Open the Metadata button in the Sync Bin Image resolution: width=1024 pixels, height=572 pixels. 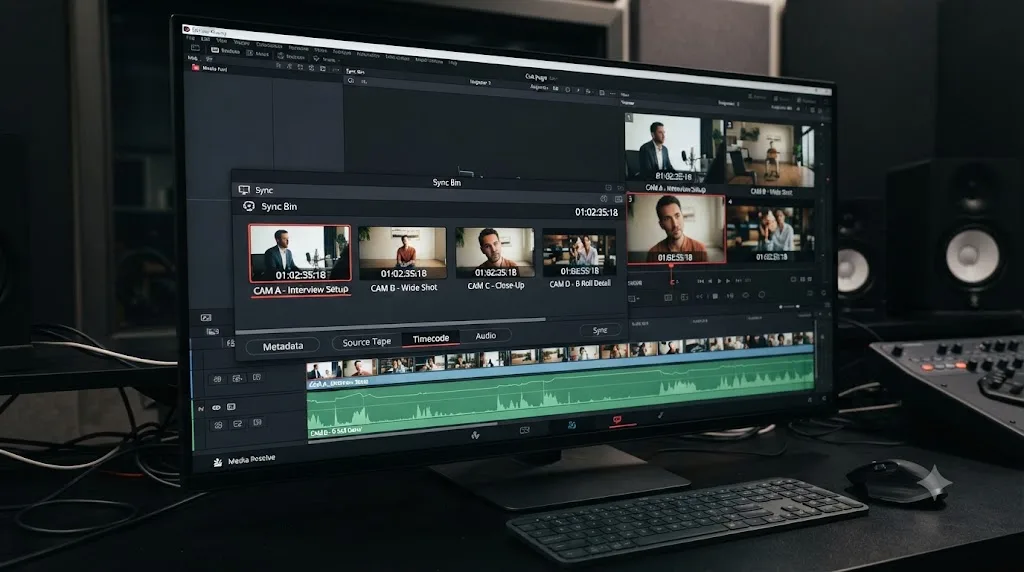pos(283,346)
